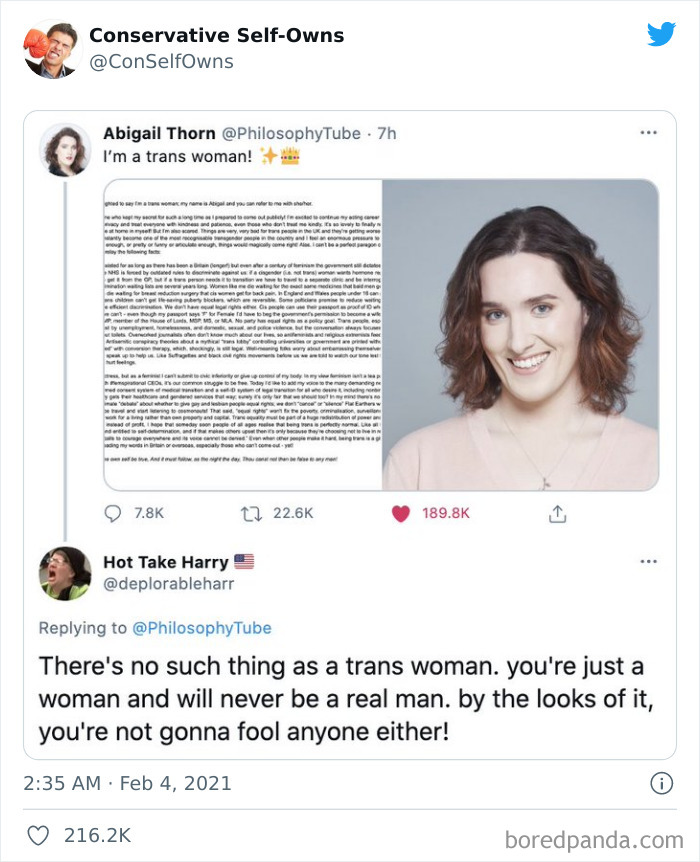
Task: Open the three-dot menu on Abigail's tweet
Action: (649, 131)
